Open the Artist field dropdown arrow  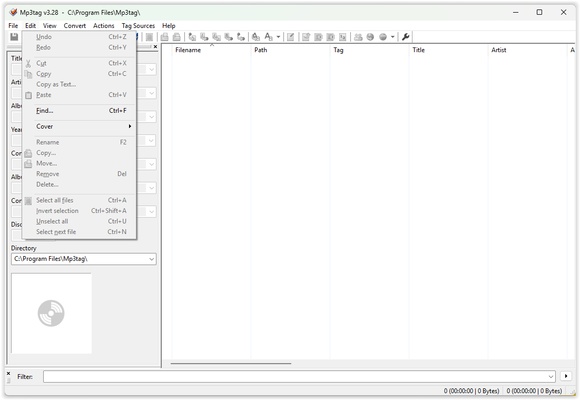tap(152, 93)
